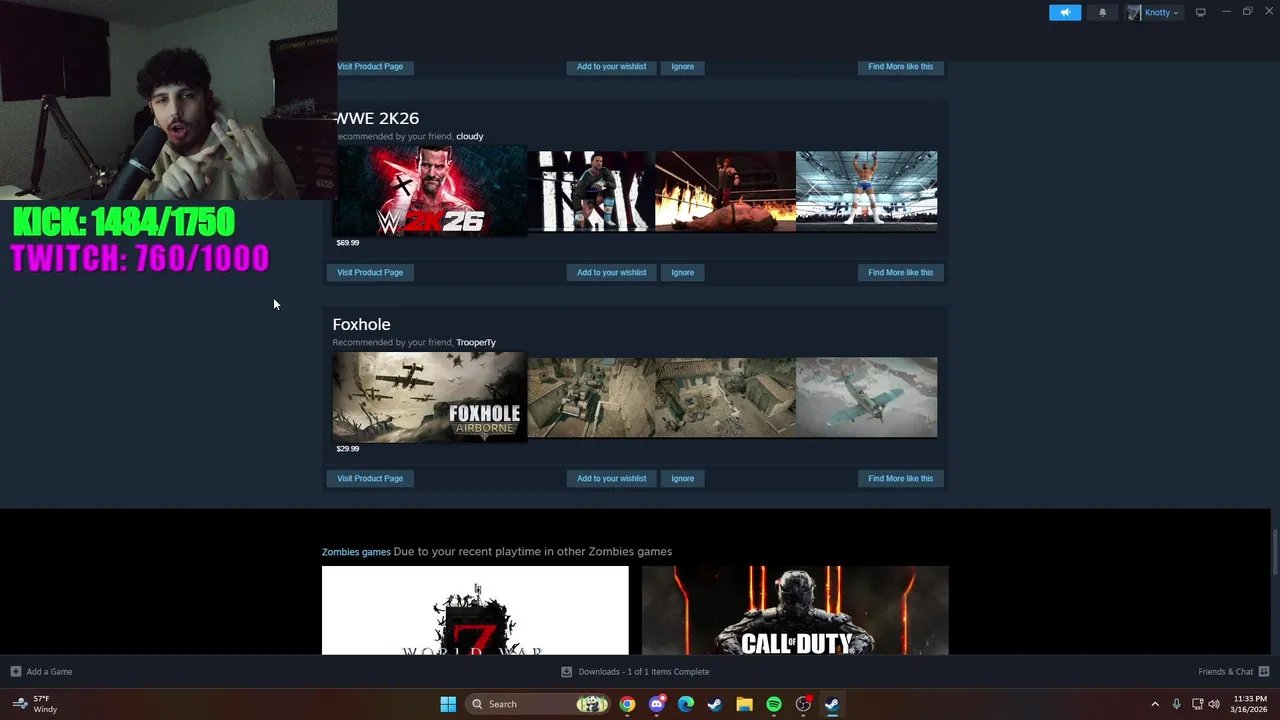Open Downloads status in Steam footer
Viewport: 1280px width, 720px height.
pyautogui.click(x=644, y=672)
